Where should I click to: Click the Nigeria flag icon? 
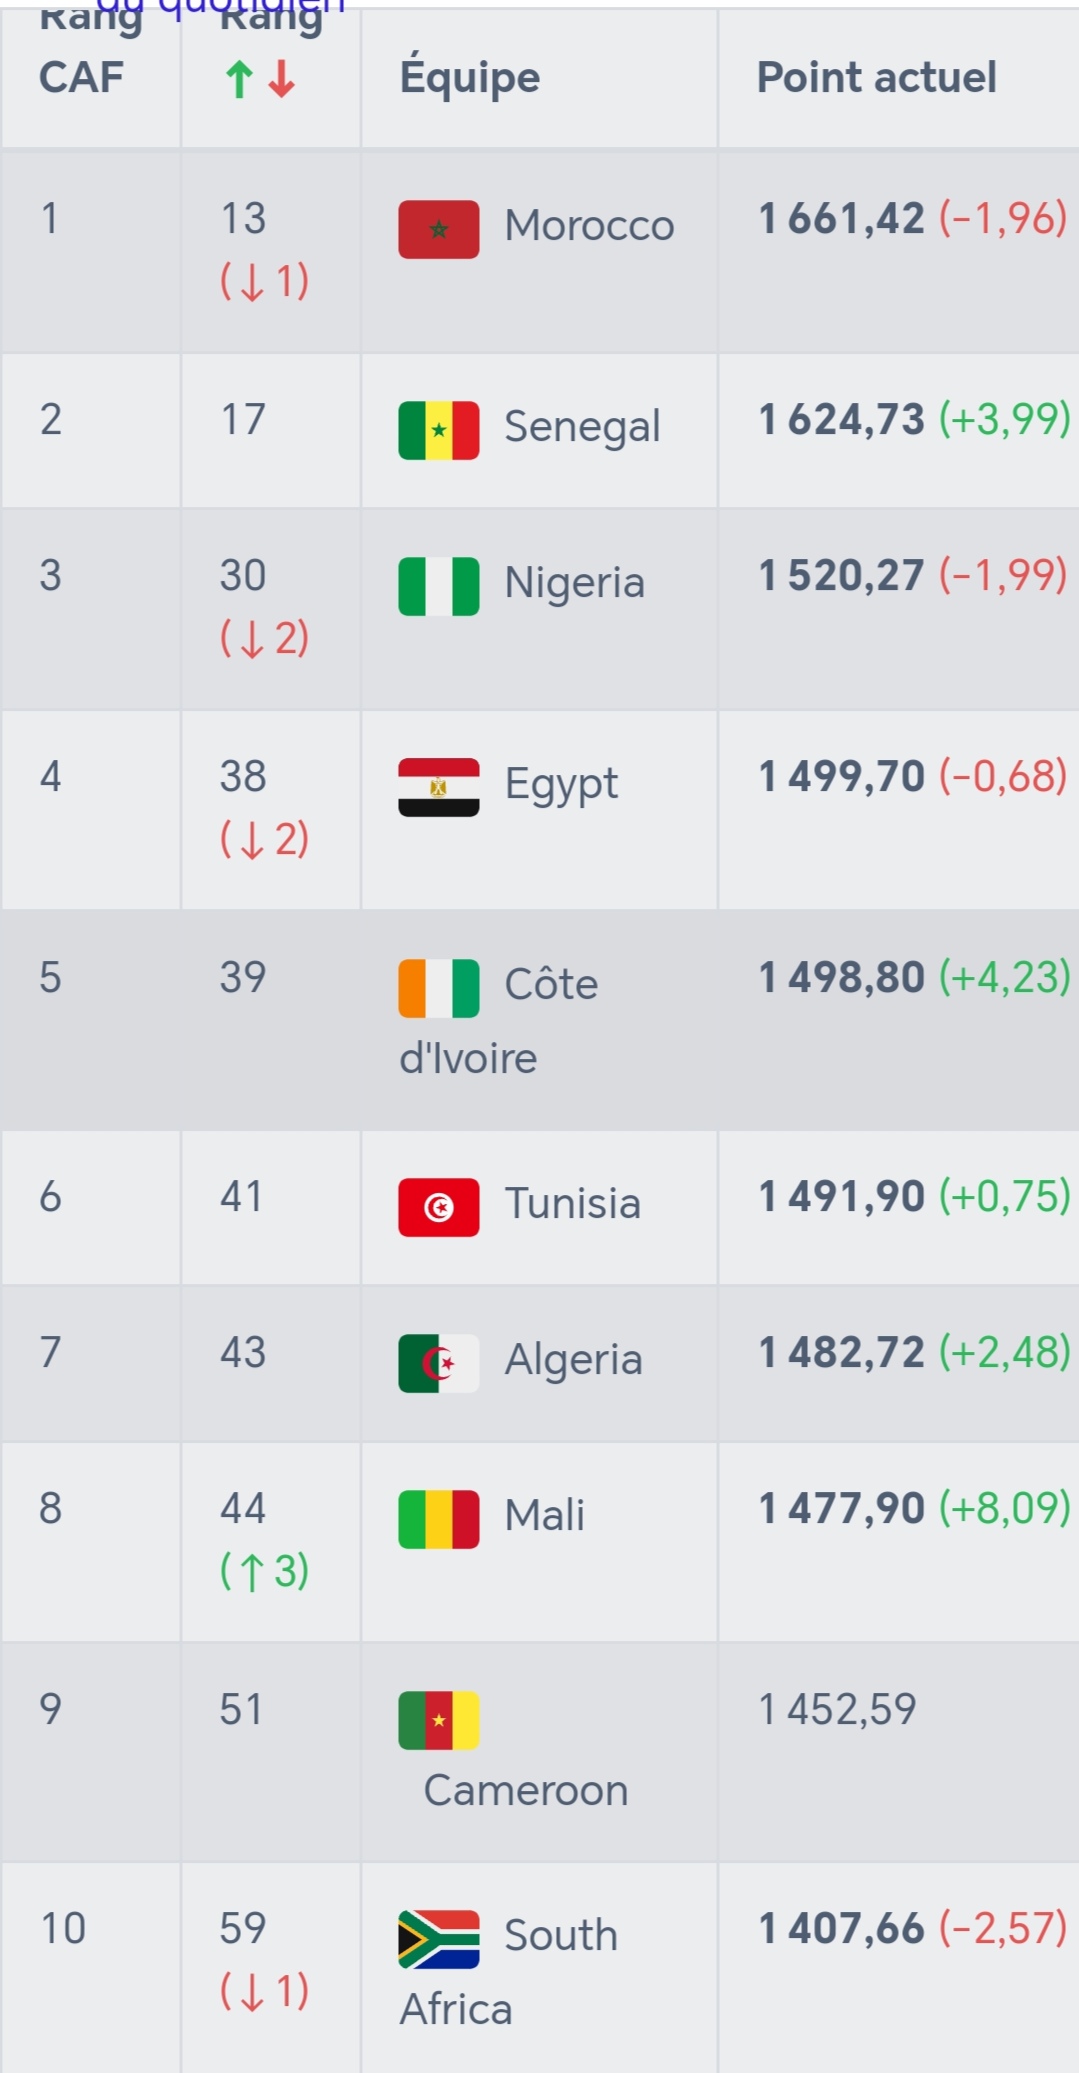[x=438, y=587]
